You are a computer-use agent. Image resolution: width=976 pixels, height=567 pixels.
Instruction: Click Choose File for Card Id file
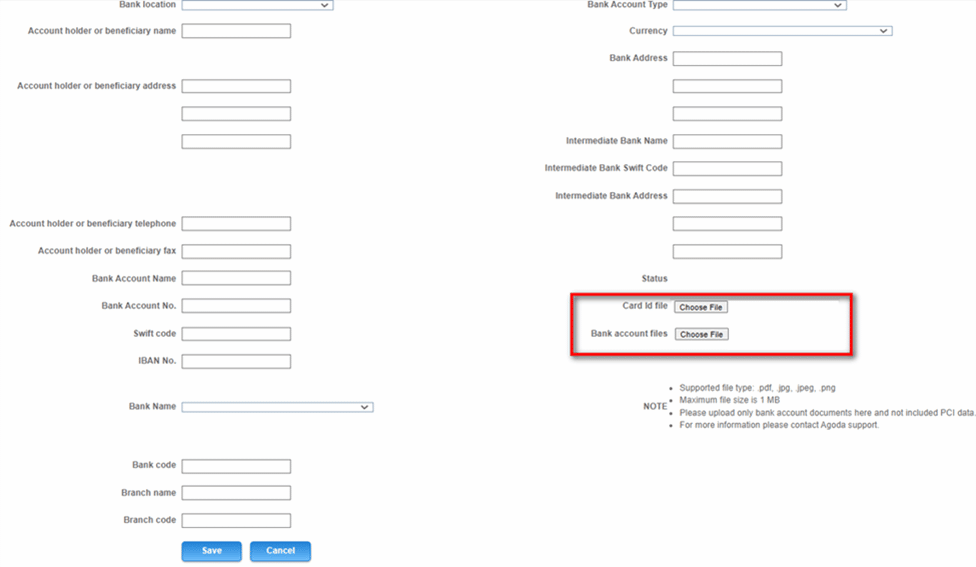click(x=701, y=307)
